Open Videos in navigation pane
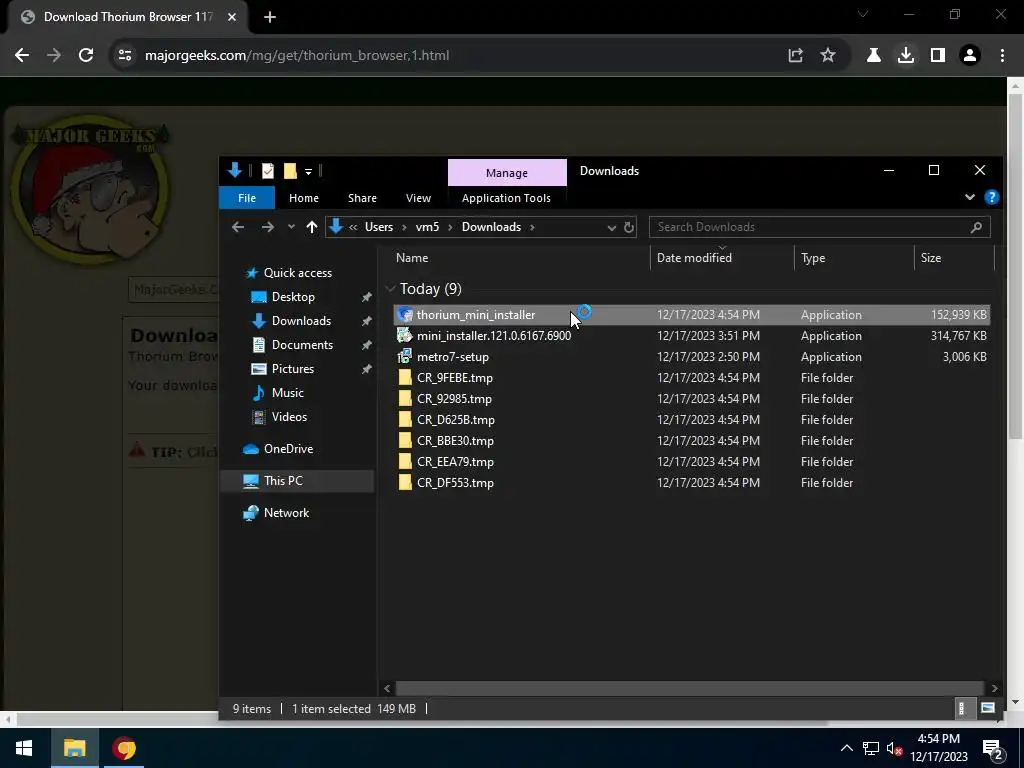Screen dimensions: 1024x768 point(289,417)
